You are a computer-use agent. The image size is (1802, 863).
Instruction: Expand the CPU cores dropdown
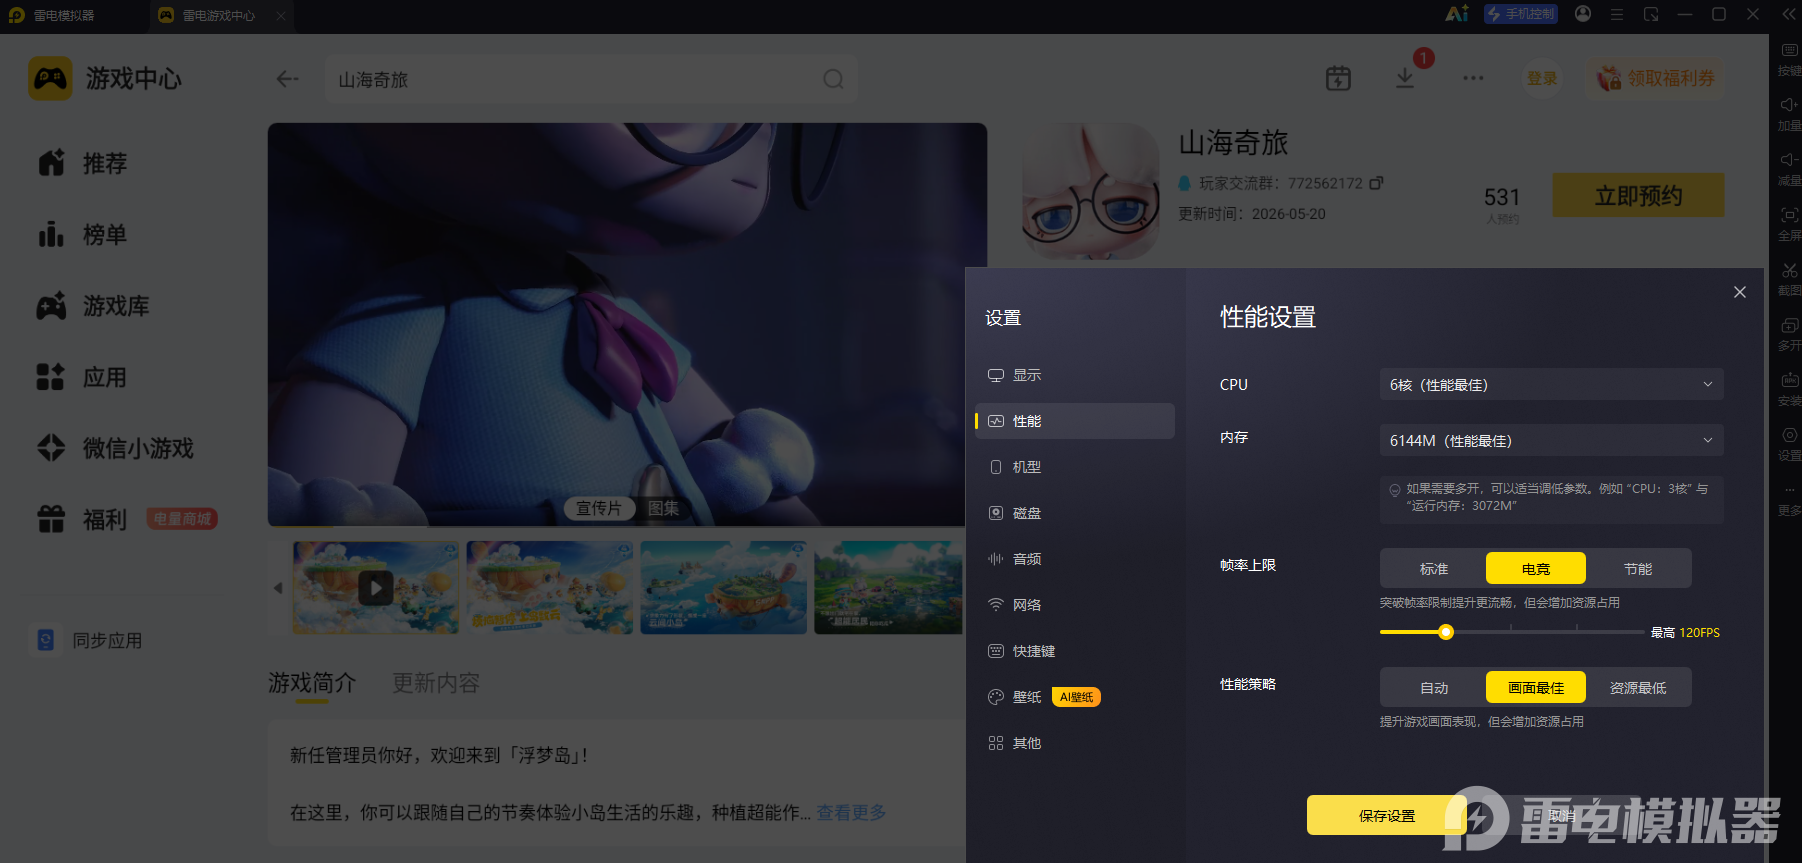tap(1552, 384)
